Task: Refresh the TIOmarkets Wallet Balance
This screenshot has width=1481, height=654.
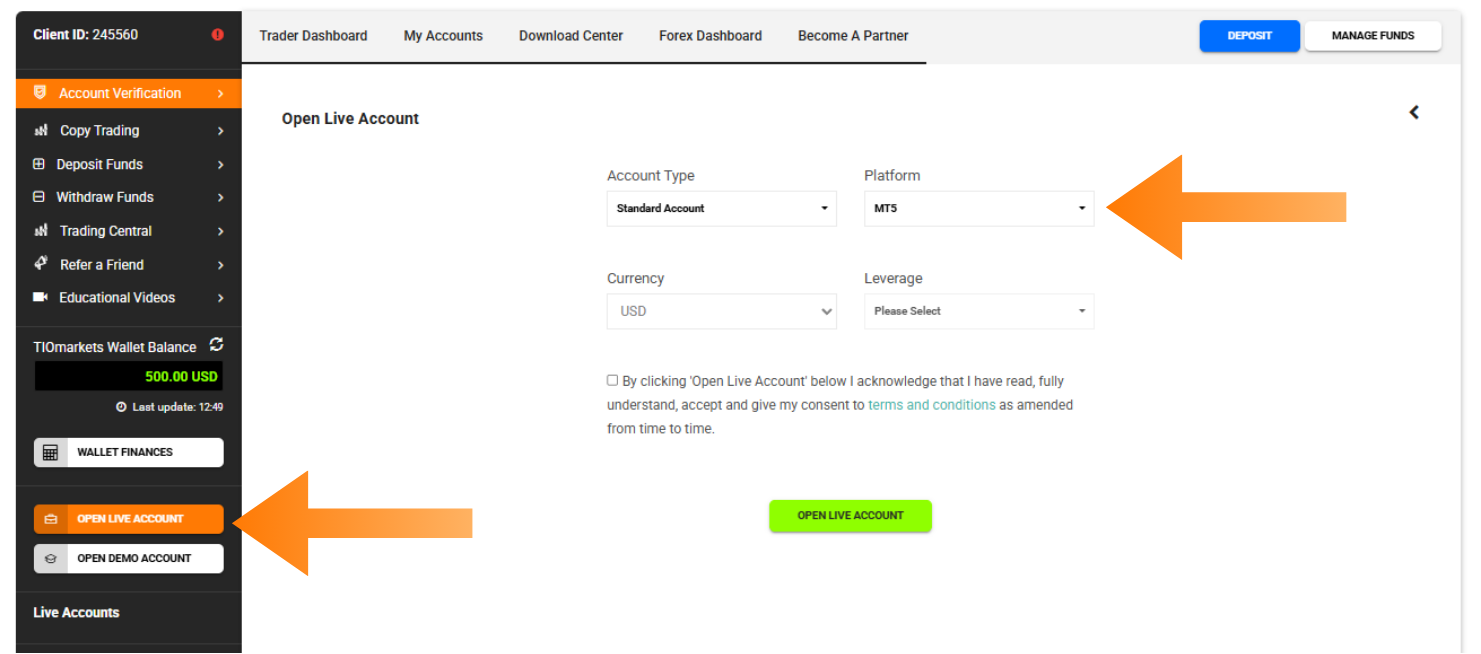Action: point(216,345)
